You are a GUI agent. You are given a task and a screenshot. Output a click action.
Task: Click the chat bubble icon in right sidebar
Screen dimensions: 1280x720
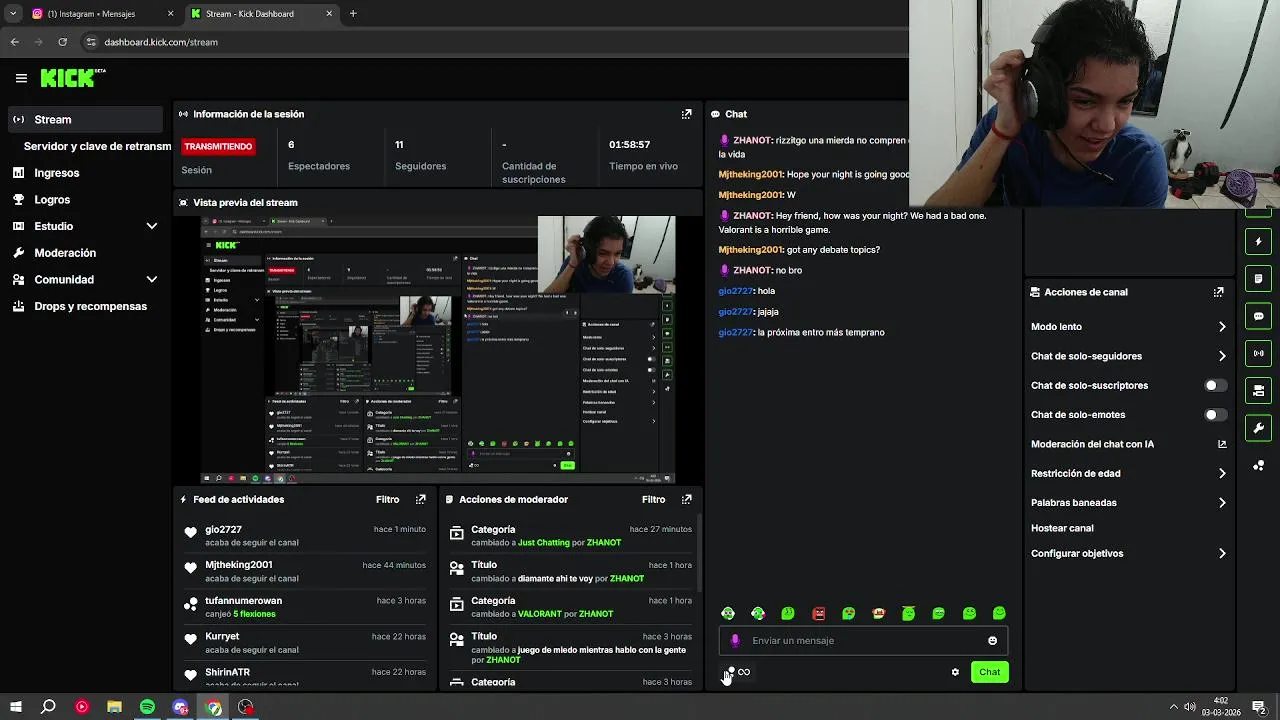point(1259,316)
